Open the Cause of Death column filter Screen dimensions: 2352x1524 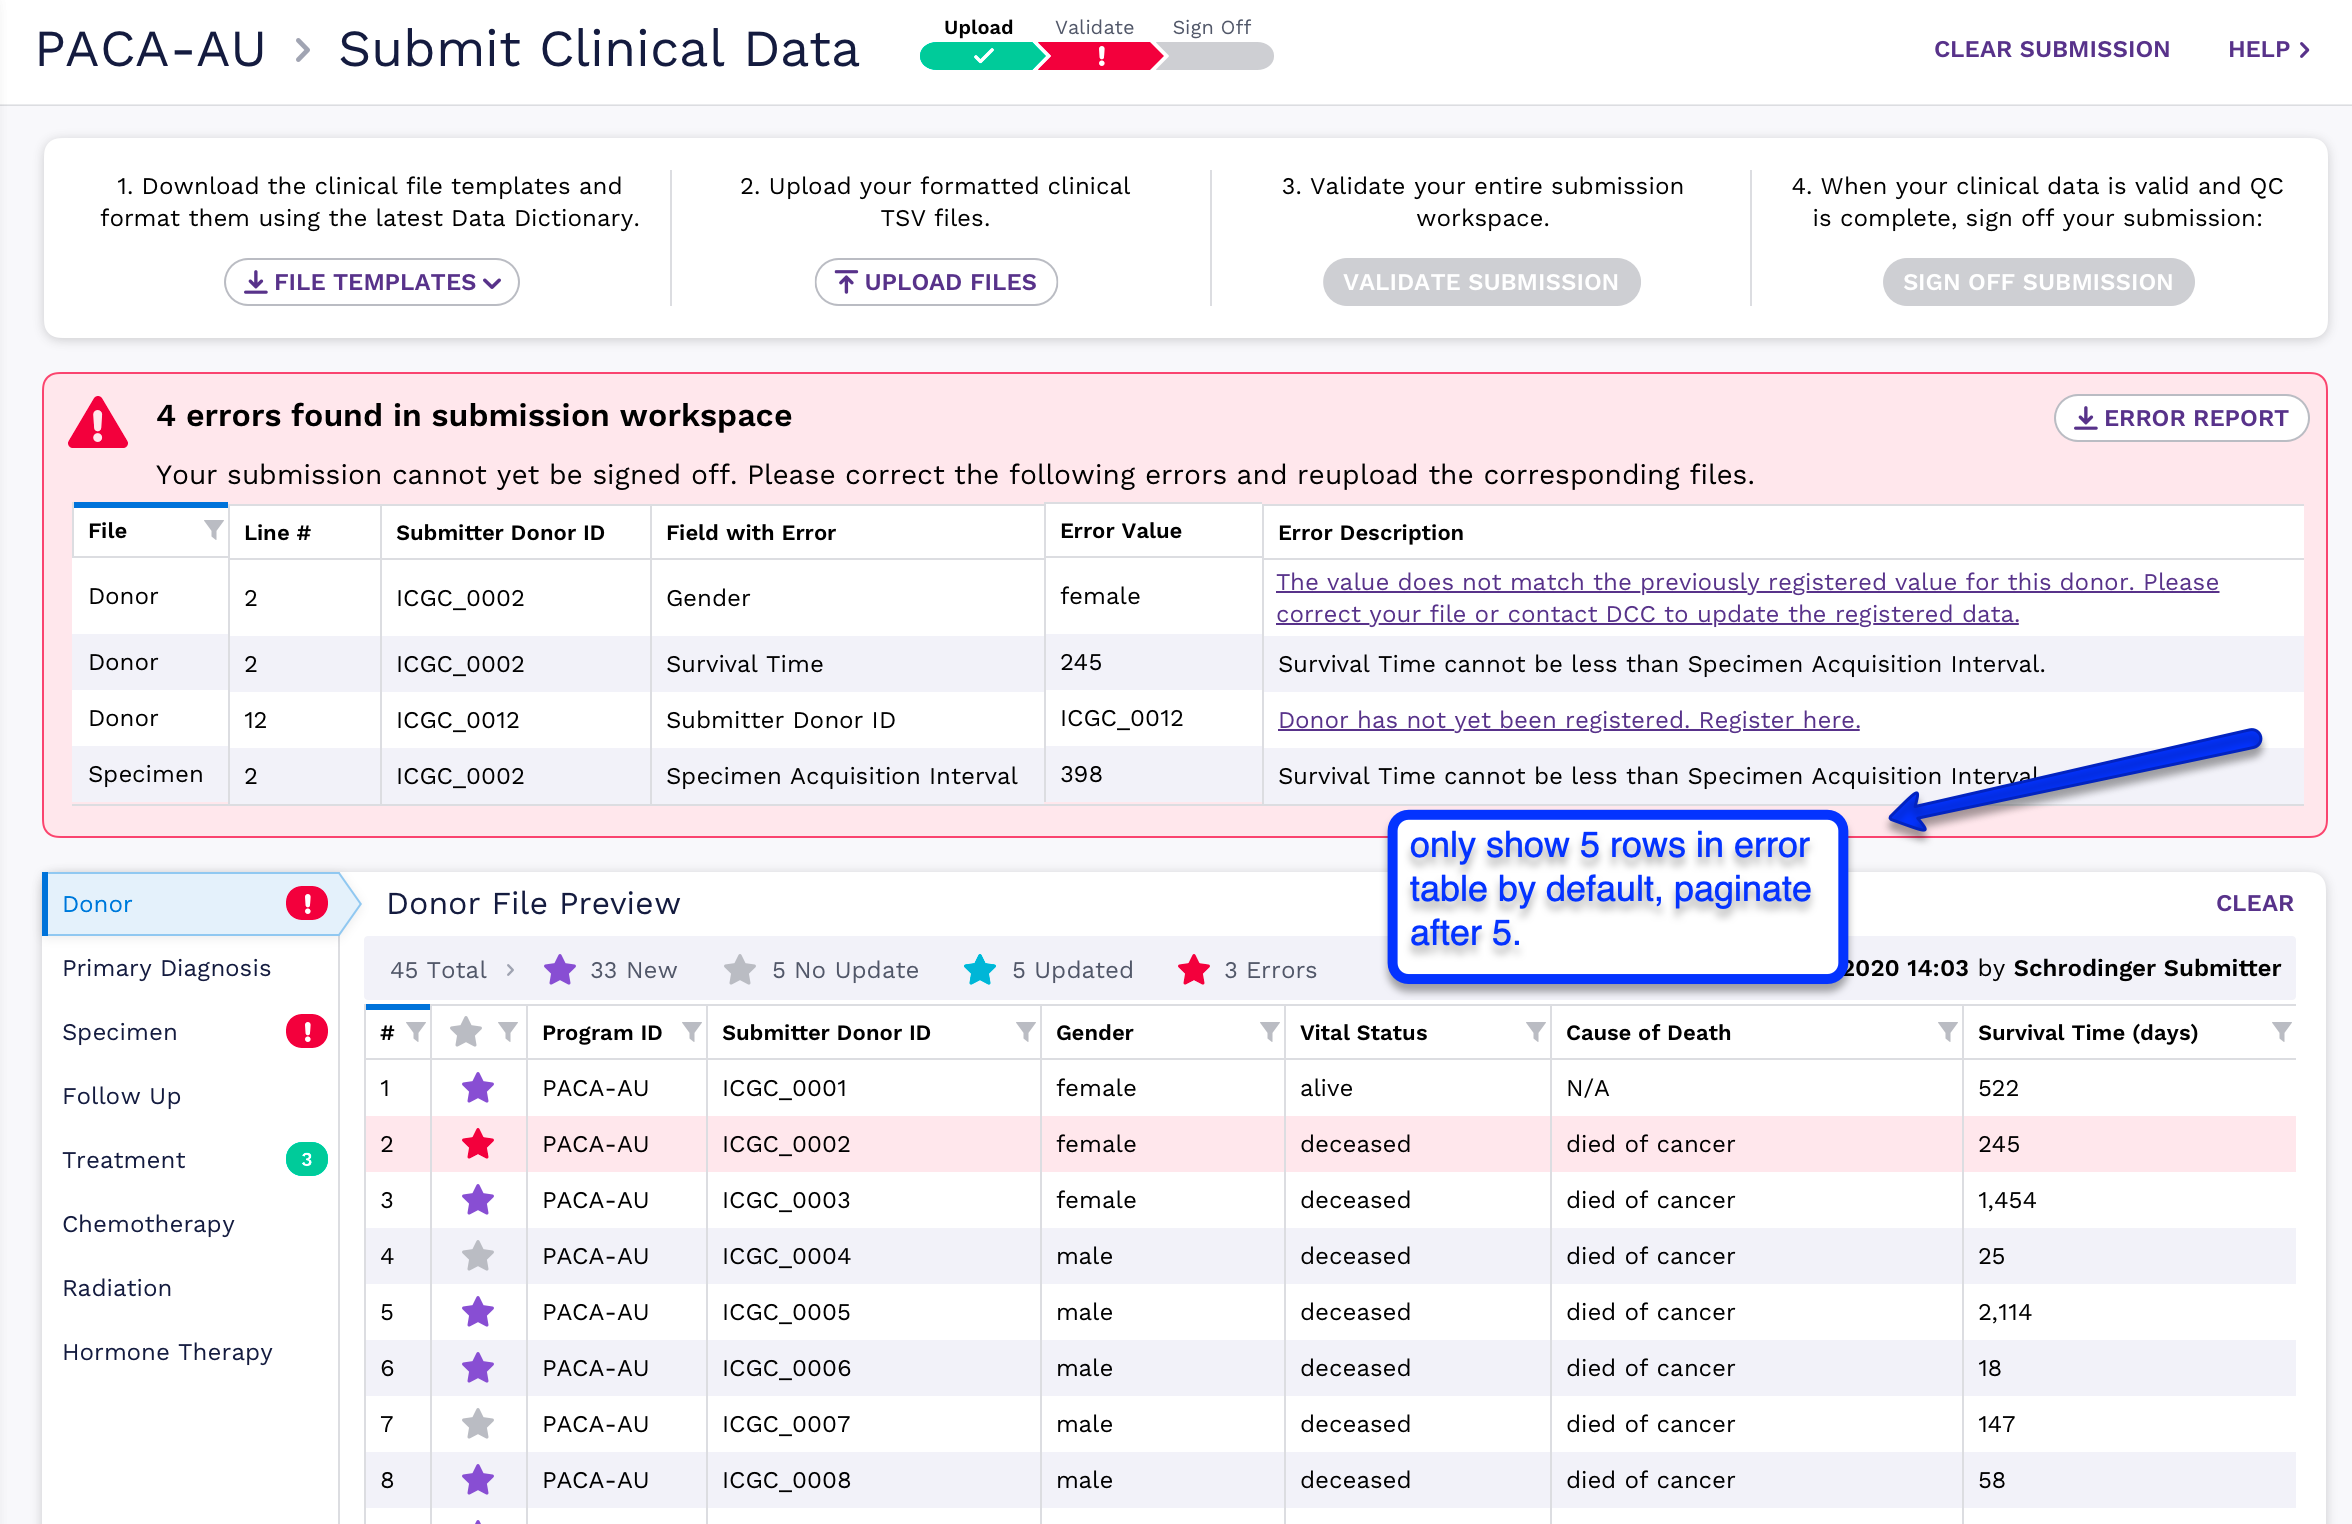point(1947,1031)
